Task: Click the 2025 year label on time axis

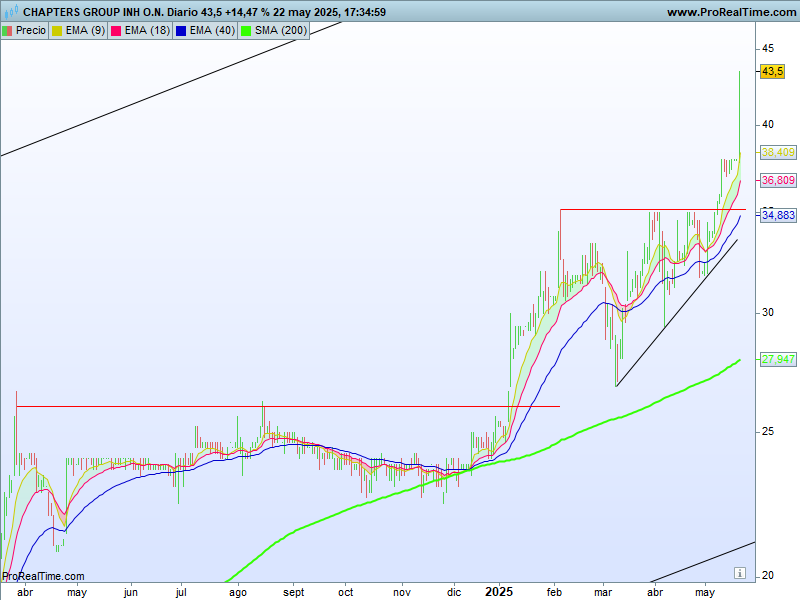Action: pyautogui.click(x=498, y=592)
